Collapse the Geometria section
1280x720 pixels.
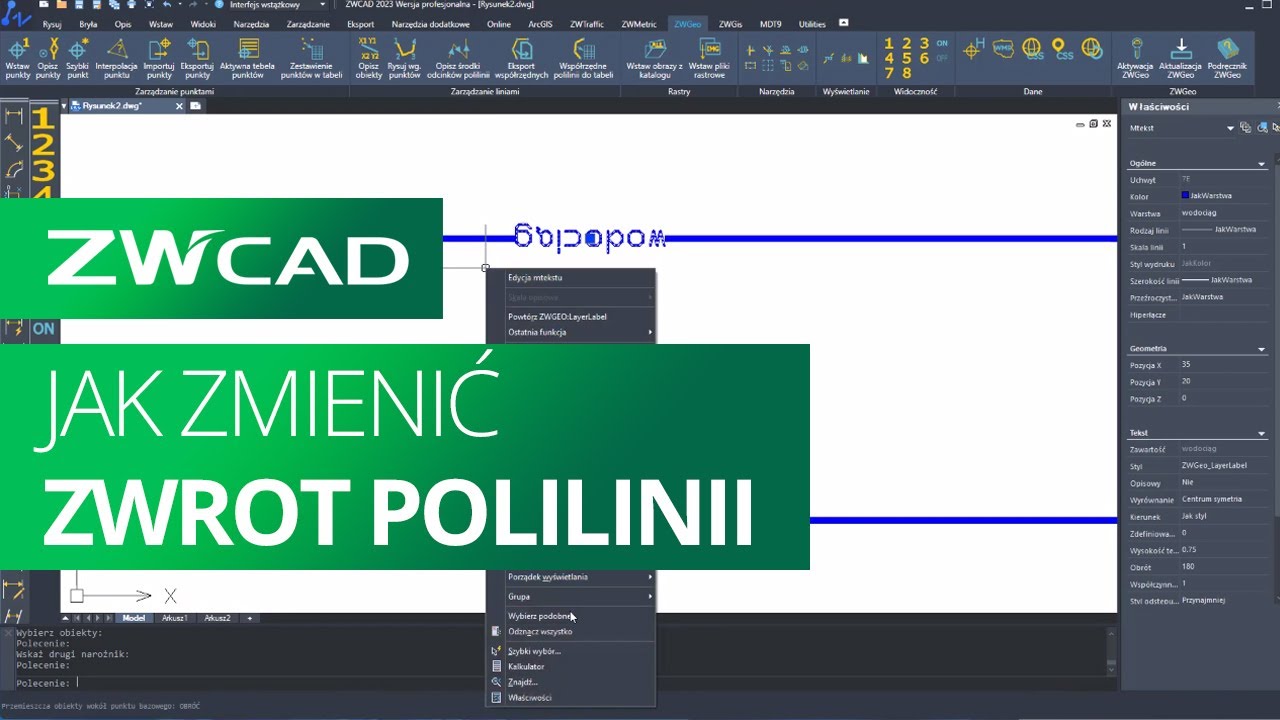(1262, 348)
